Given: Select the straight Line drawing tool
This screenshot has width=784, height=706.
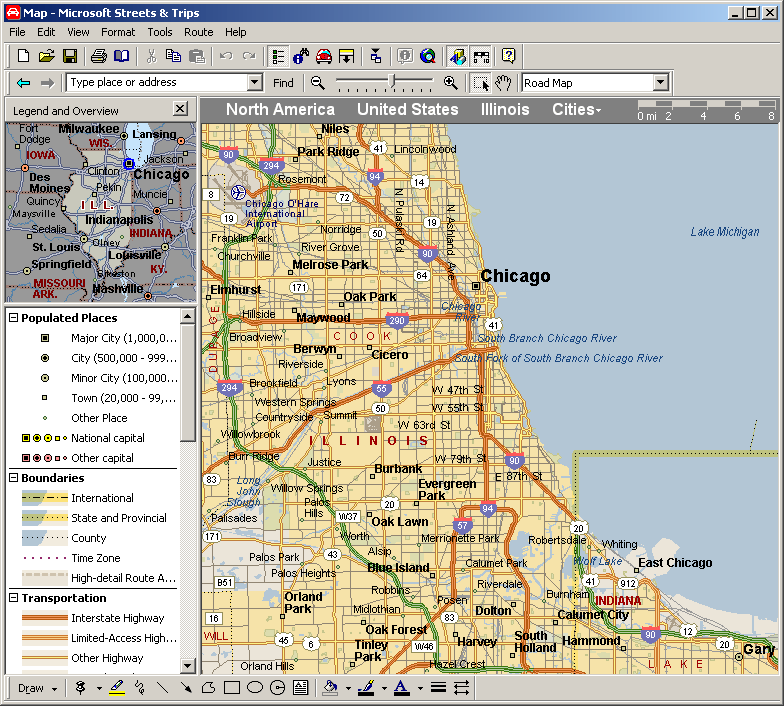Looking at the screenshot, I should 162,688.
